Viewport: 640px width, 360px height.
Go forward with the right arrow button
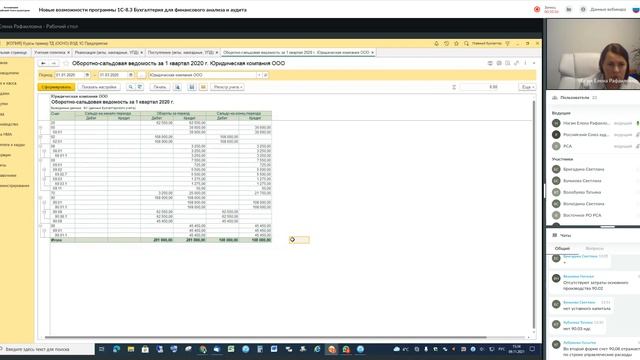[x=53, y=63]
